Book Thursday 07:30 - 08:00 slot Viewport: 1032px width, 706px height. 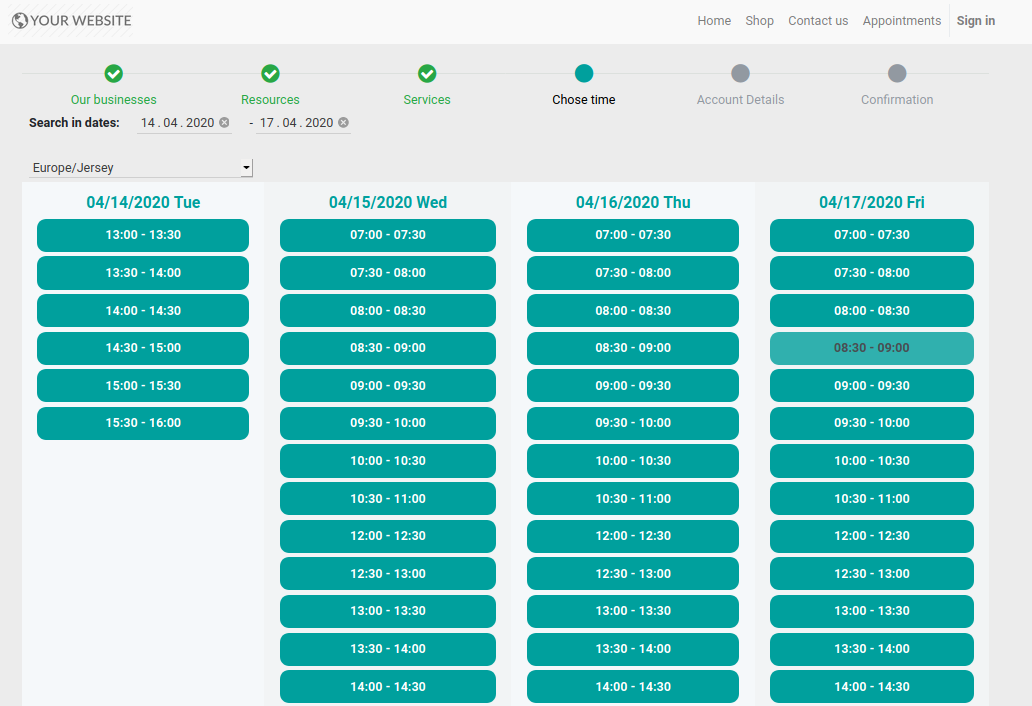tap(632, 273)
